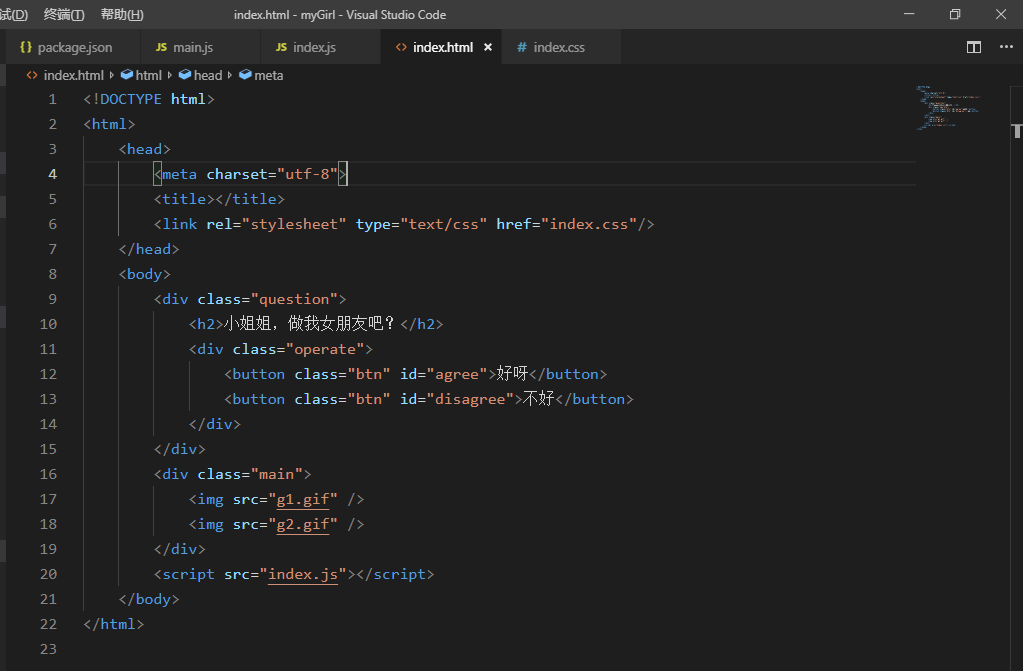Click the "utf-8" charset value
Screen dimensions: 1023x671
(307, 174)
